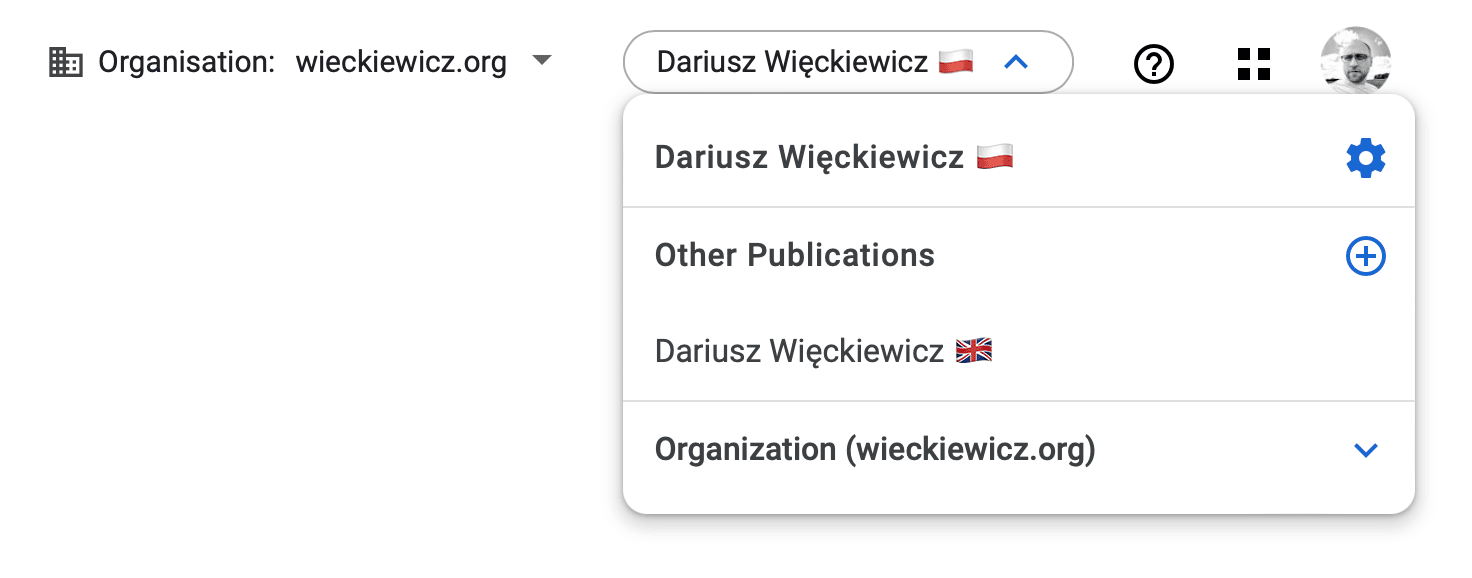Click the organisation building icon
Image resolution: width=1472 pixels, height=578 pixels.
click(x=66, y=63)
